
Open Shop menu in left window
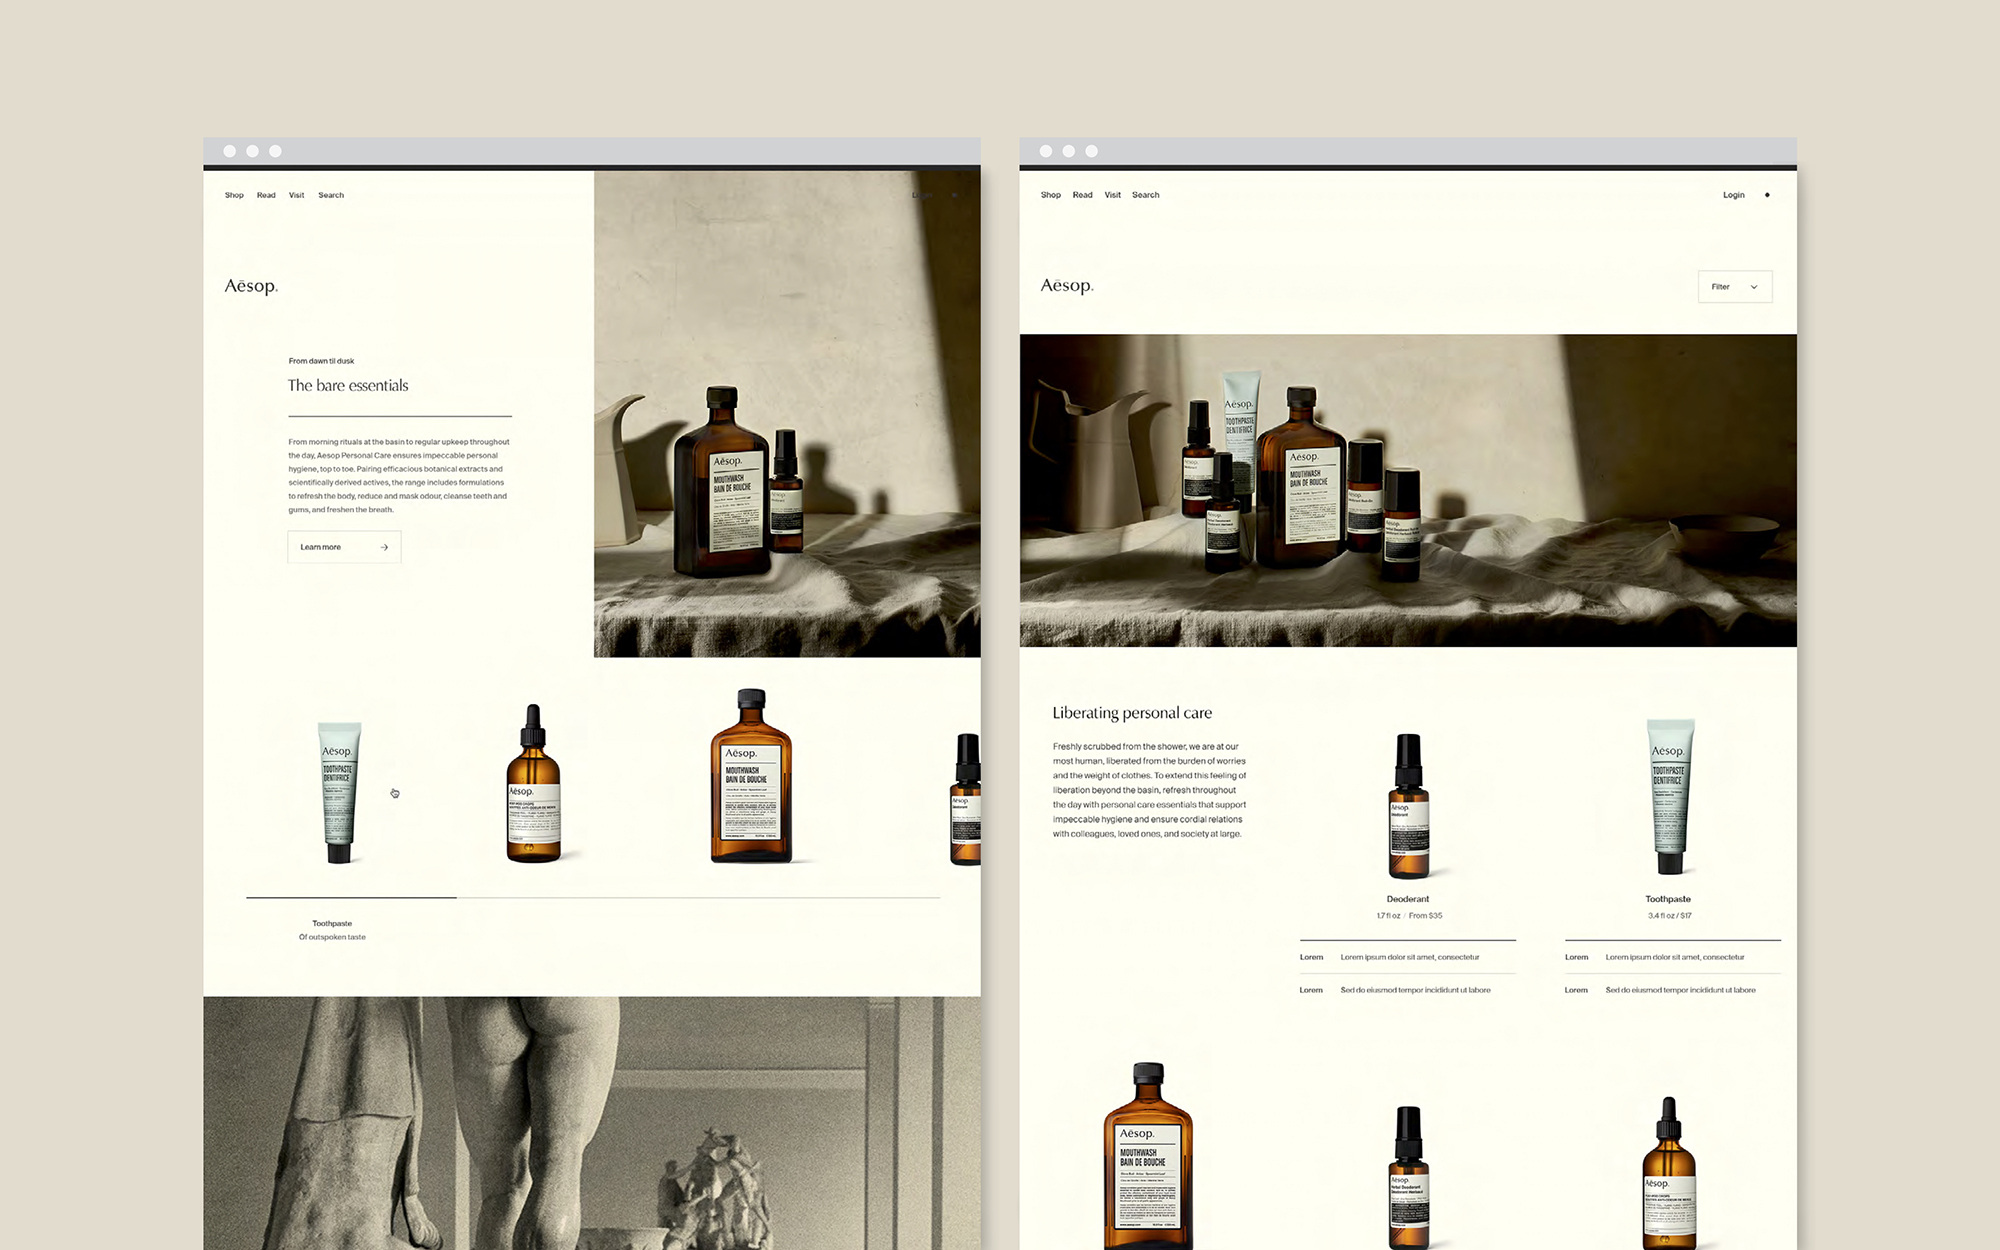234,195
